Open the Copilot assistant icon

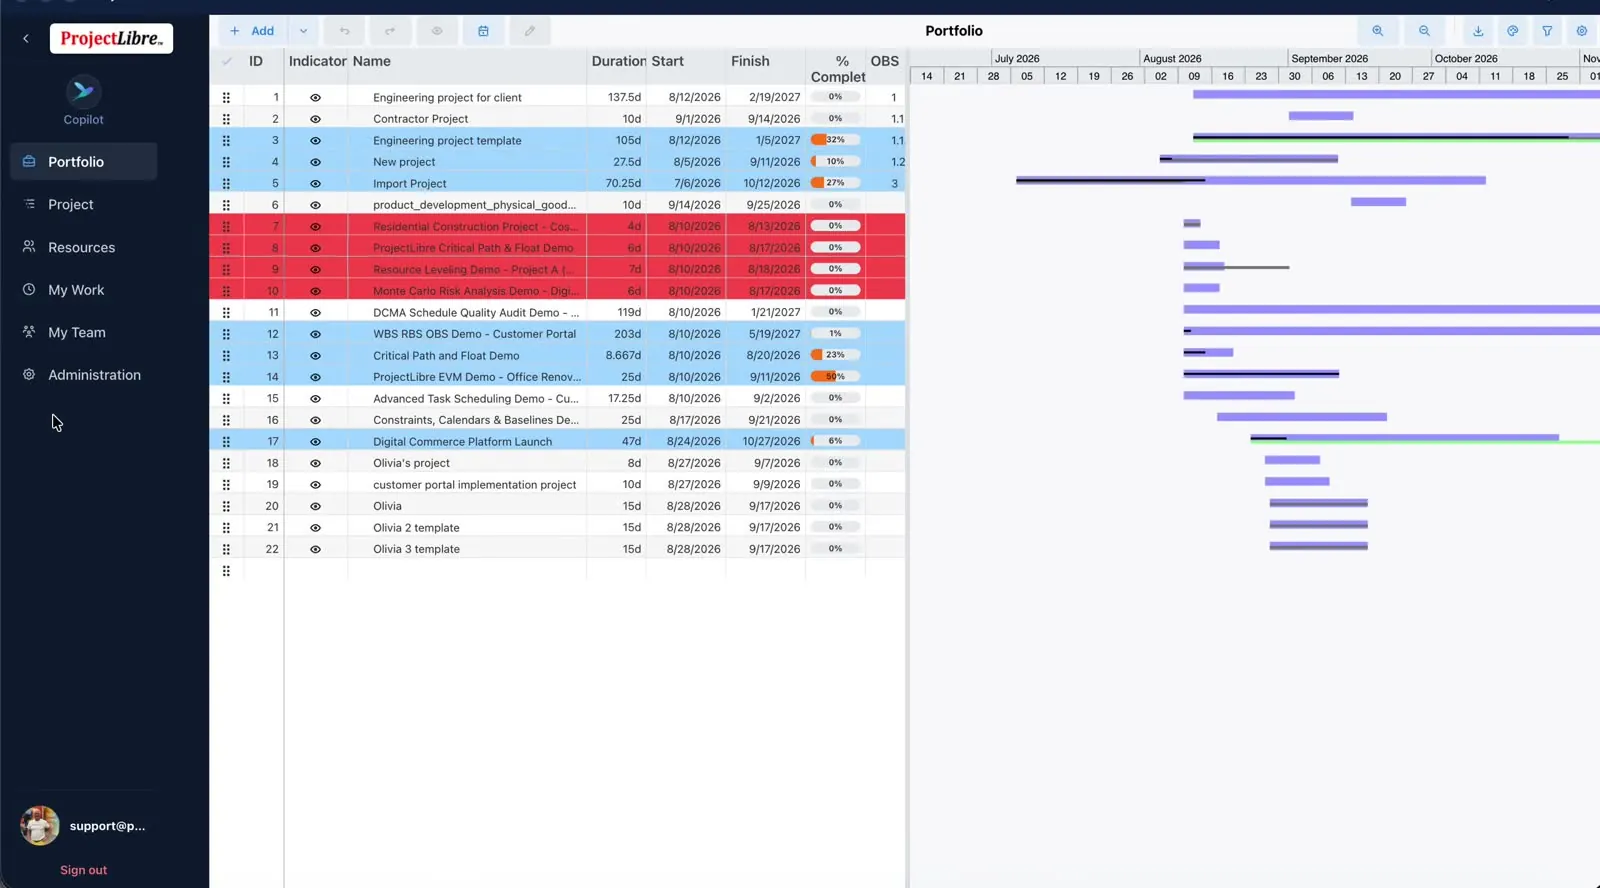tap(83, 92)
